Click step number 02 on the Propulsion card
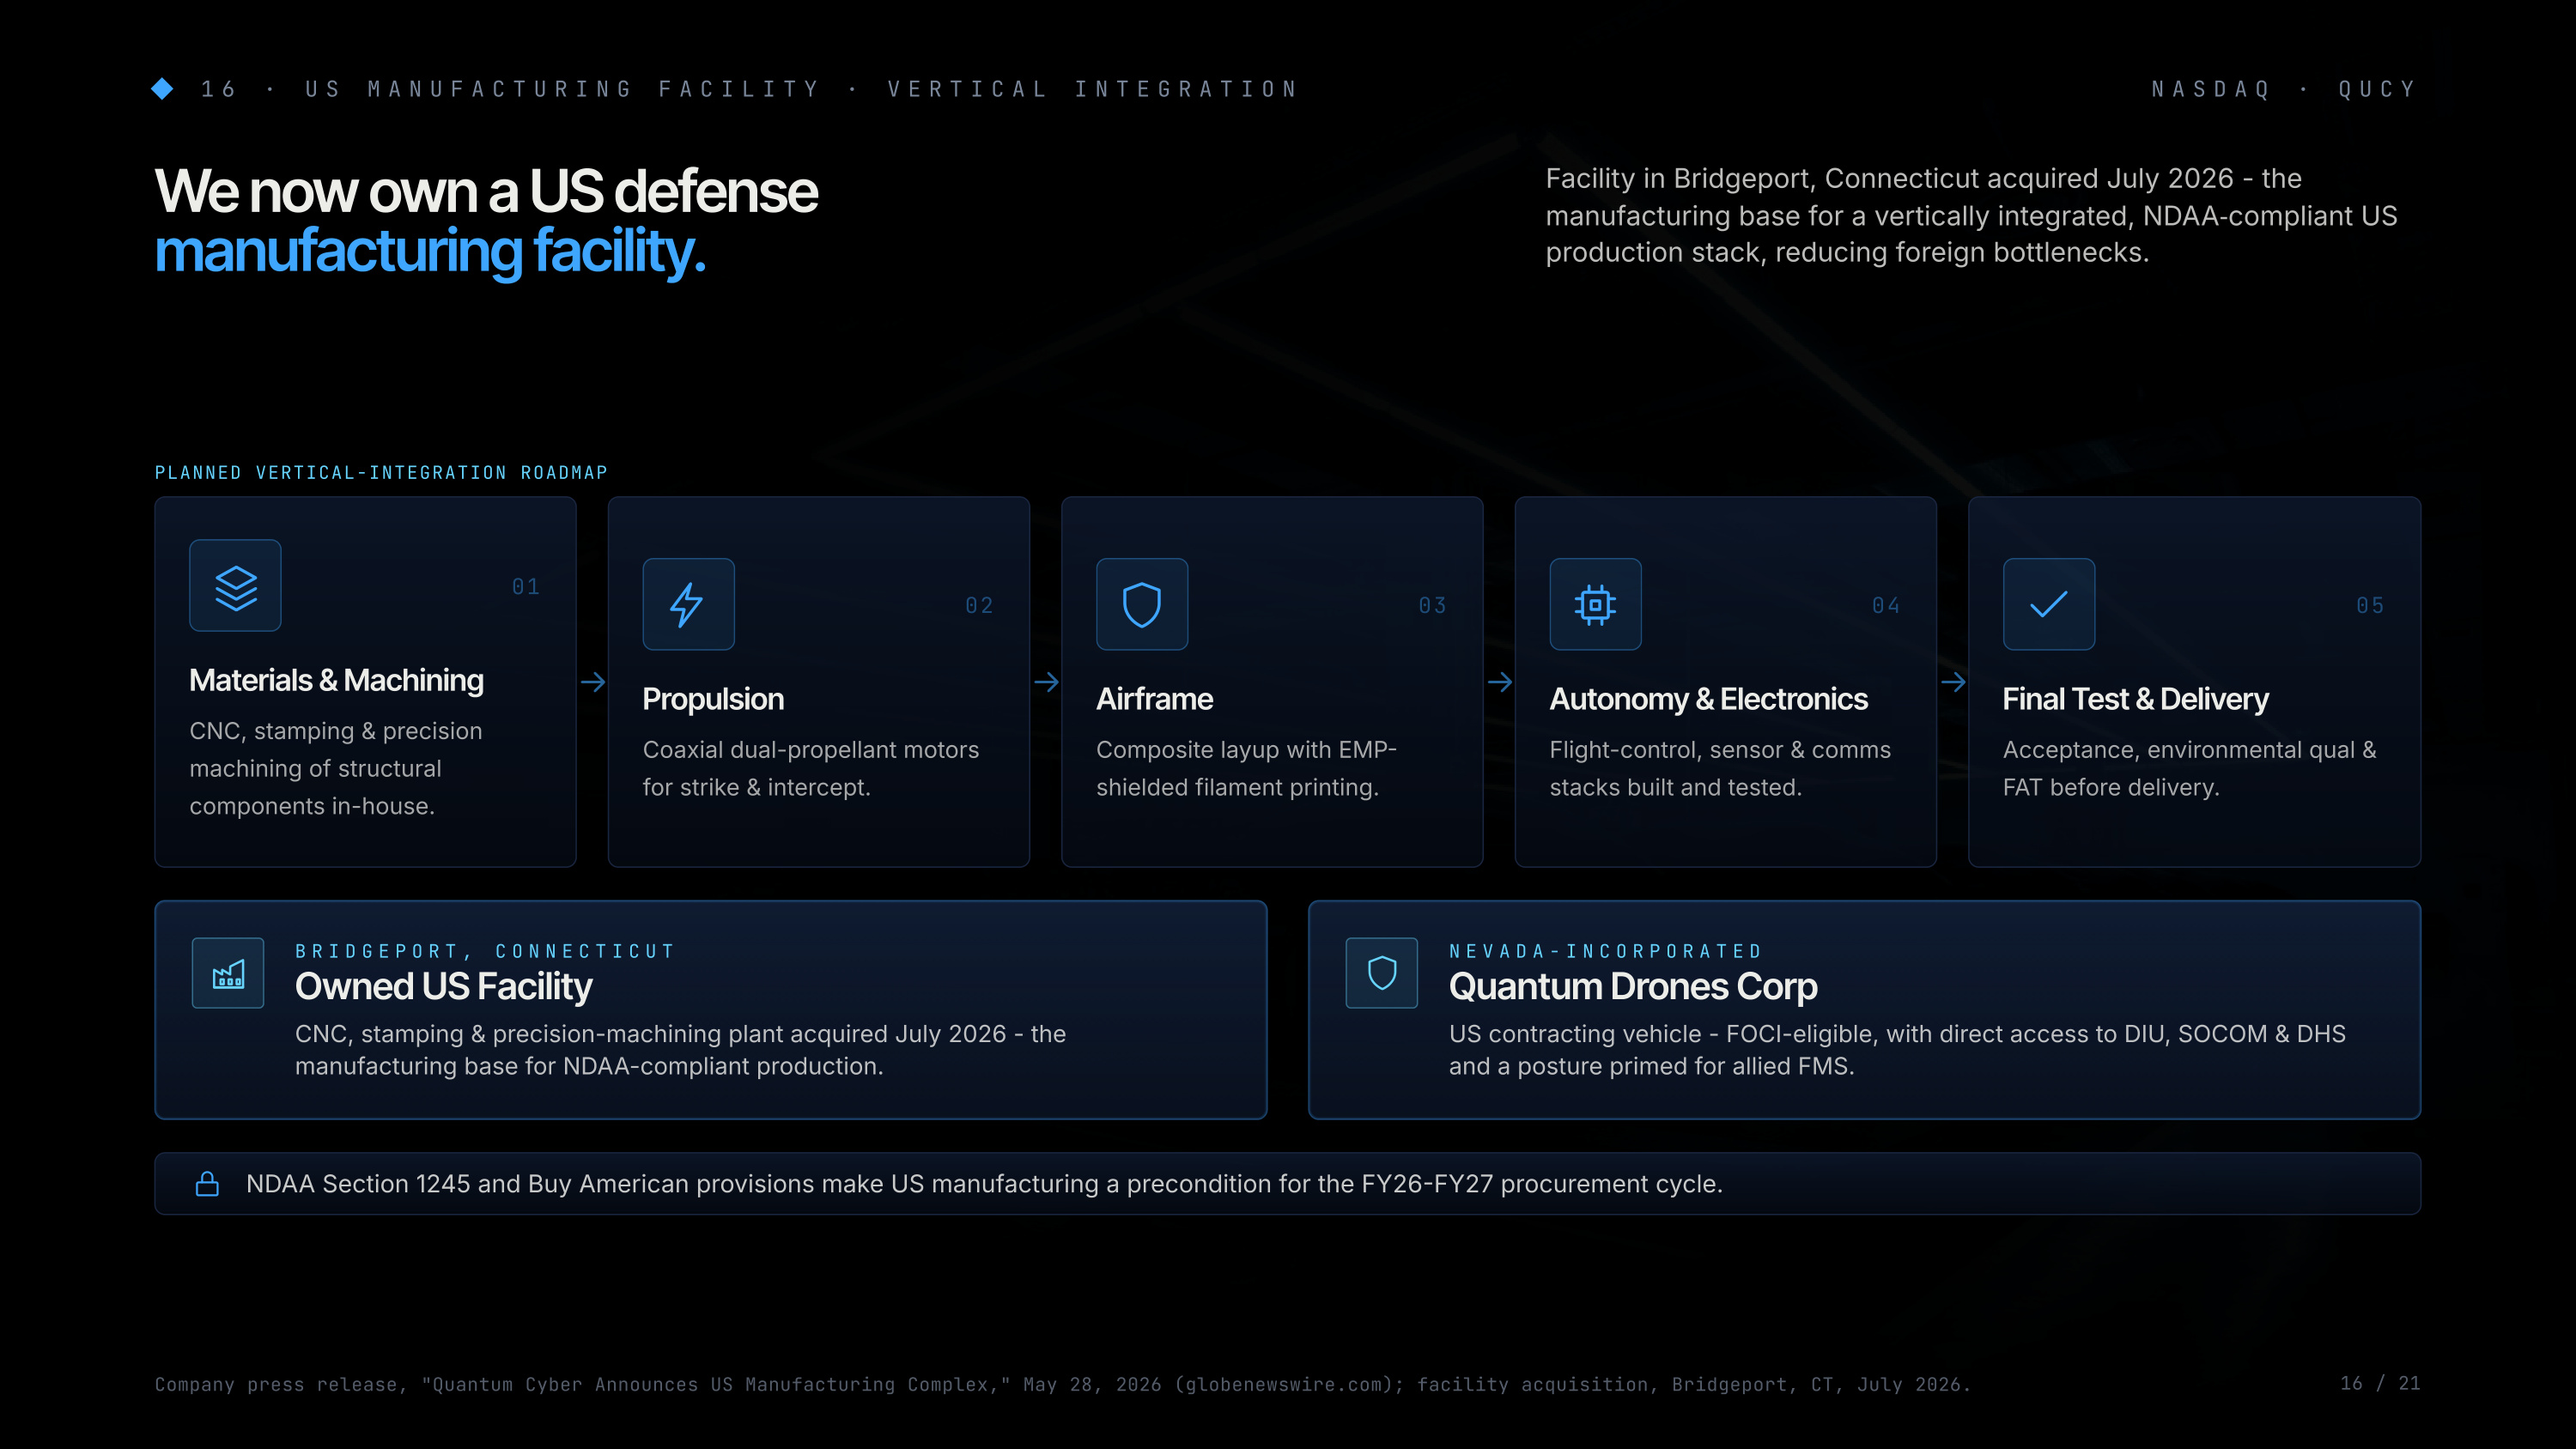This screenshot has width=2576, height=1449. [979, 605]
